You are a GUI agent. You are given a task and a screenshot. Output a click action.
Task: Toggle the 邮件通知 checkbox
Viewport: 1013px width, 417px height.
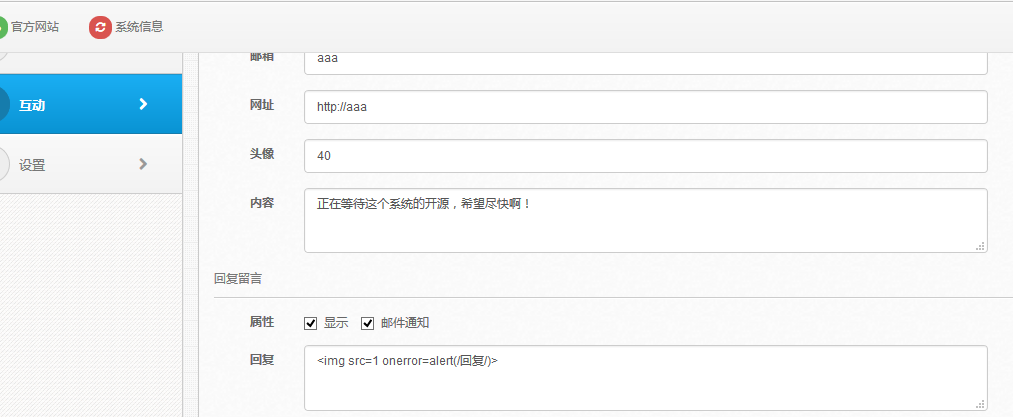click(x=368, y=323)
